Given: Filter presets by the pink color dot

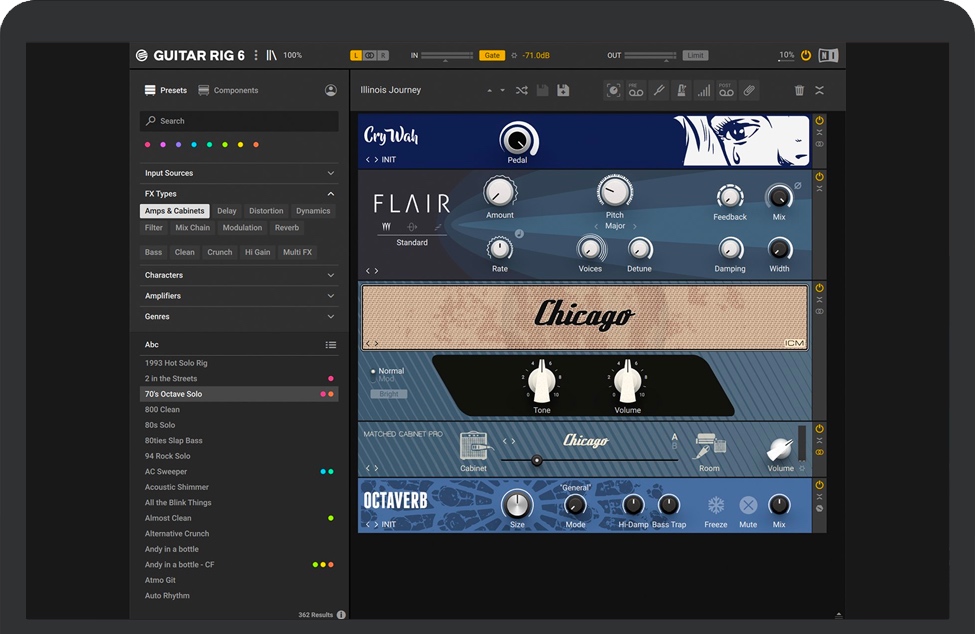Looking at the screenshot, I should tap(148, 145).
